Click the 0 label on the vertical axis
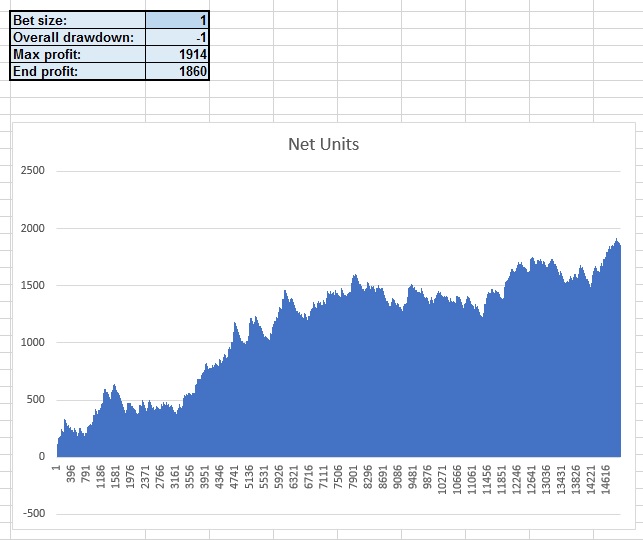 (x=40, y=457)
